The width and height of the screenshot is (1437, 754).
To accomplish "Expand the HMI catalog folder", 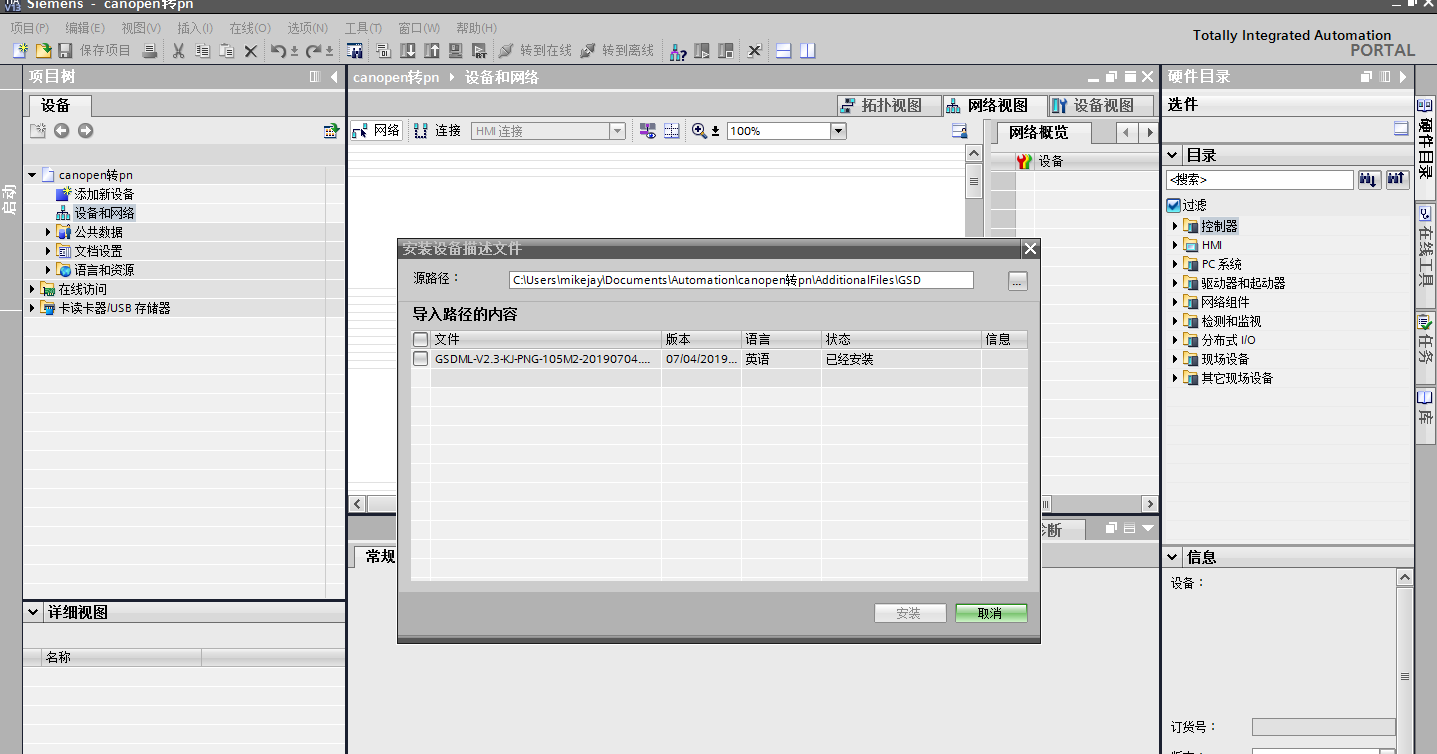I will 1175,245.
